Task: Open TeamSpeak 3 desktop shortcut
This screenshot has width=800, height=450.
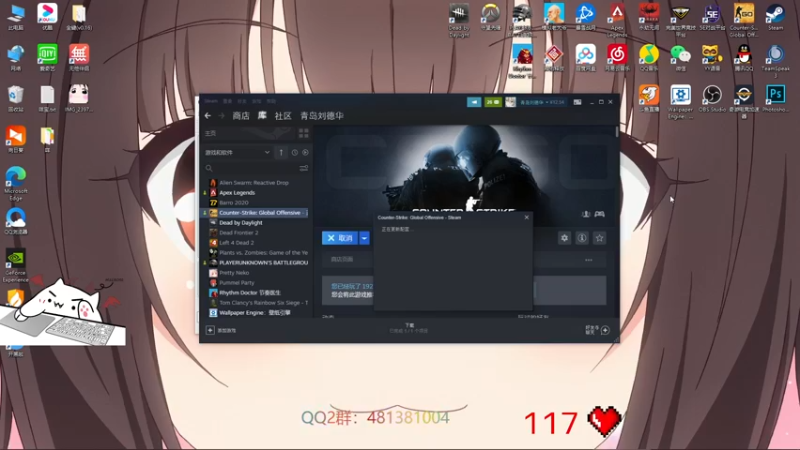Action: point(776,60)
